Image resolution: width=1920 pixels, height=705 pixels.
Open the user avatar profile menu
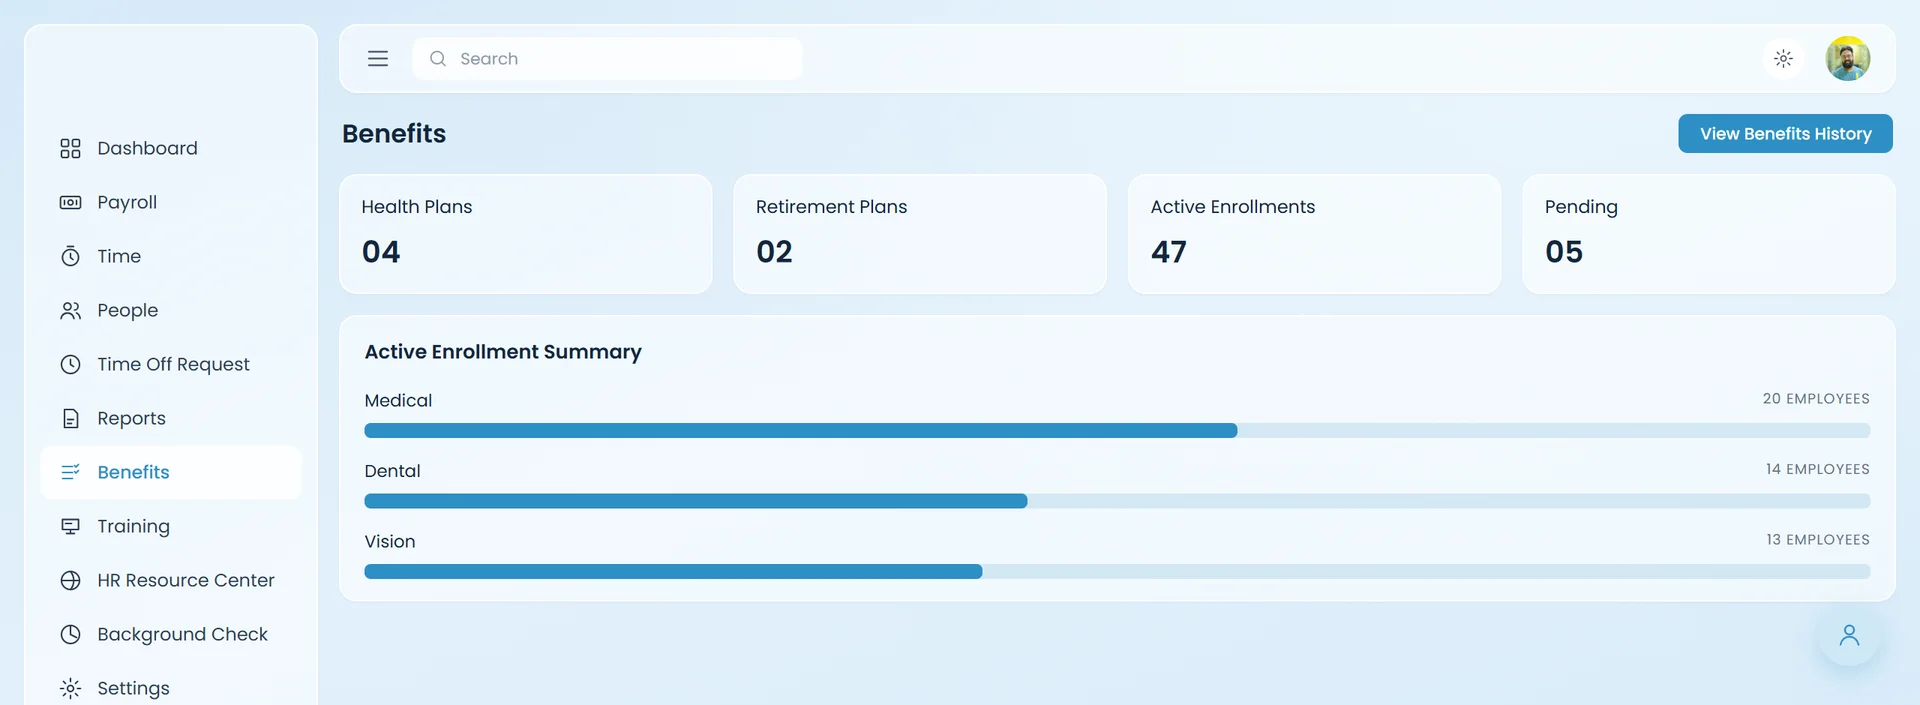[x=1848, y=59]
